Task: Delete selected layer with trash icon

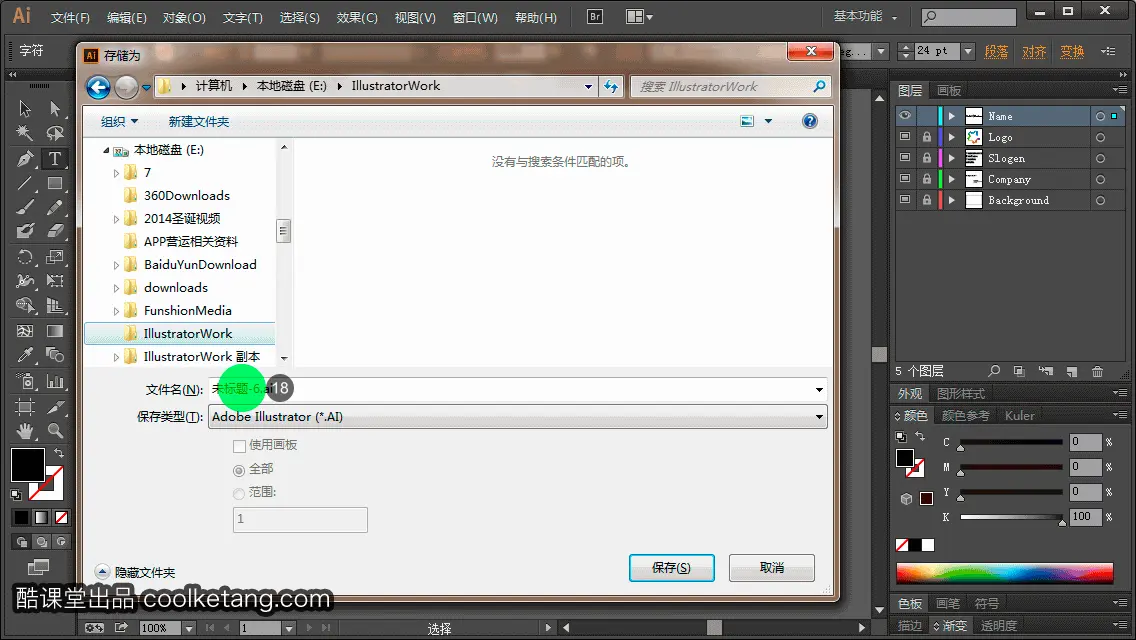Action: coord(1098,371)
